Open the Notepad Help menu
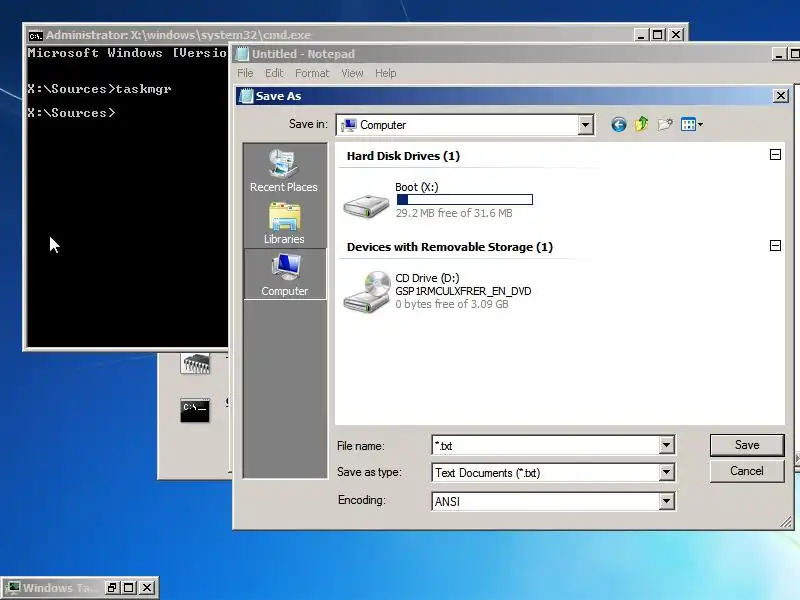800x600 pixels. [385, 73]
